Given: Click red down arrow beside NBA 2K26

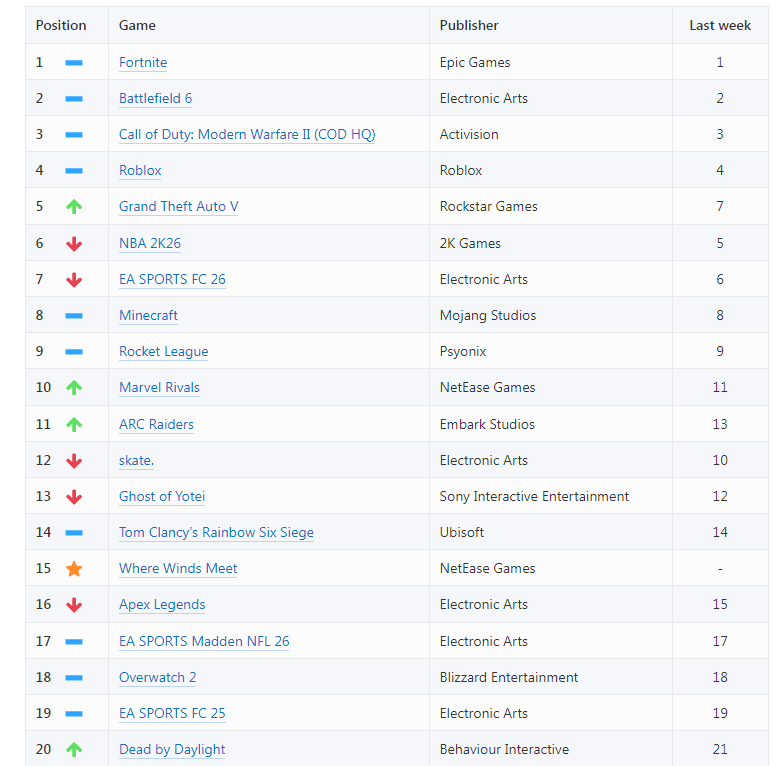Looking at the screenshot, I should (74, 244).
